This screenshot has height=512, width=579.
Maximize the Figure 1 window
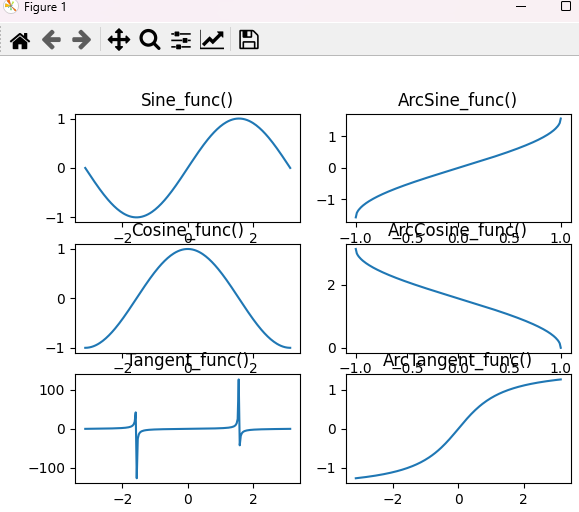point(566,6)
